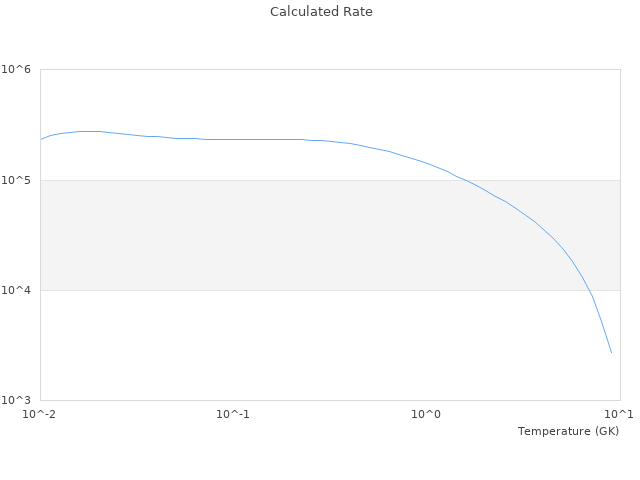The width and height of the screenshot is (640, 480).
Task: Click the 10^1 x-axis tick label
Action: tap(618, 414)
